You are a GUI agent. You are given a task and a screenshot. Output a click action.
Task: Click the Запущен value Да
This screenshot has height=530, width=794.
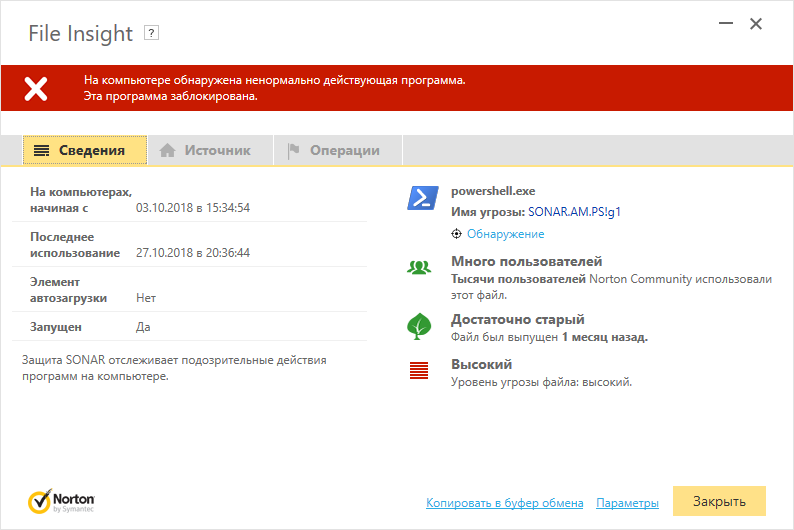click(x=143, y=327)
